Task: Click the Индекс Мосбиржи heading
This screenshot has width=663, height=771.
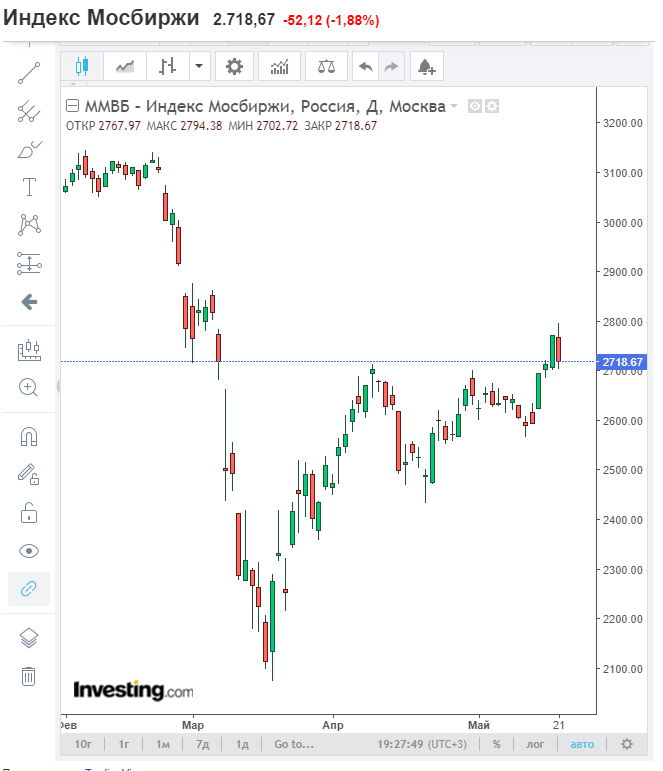Action: (101, 18)
